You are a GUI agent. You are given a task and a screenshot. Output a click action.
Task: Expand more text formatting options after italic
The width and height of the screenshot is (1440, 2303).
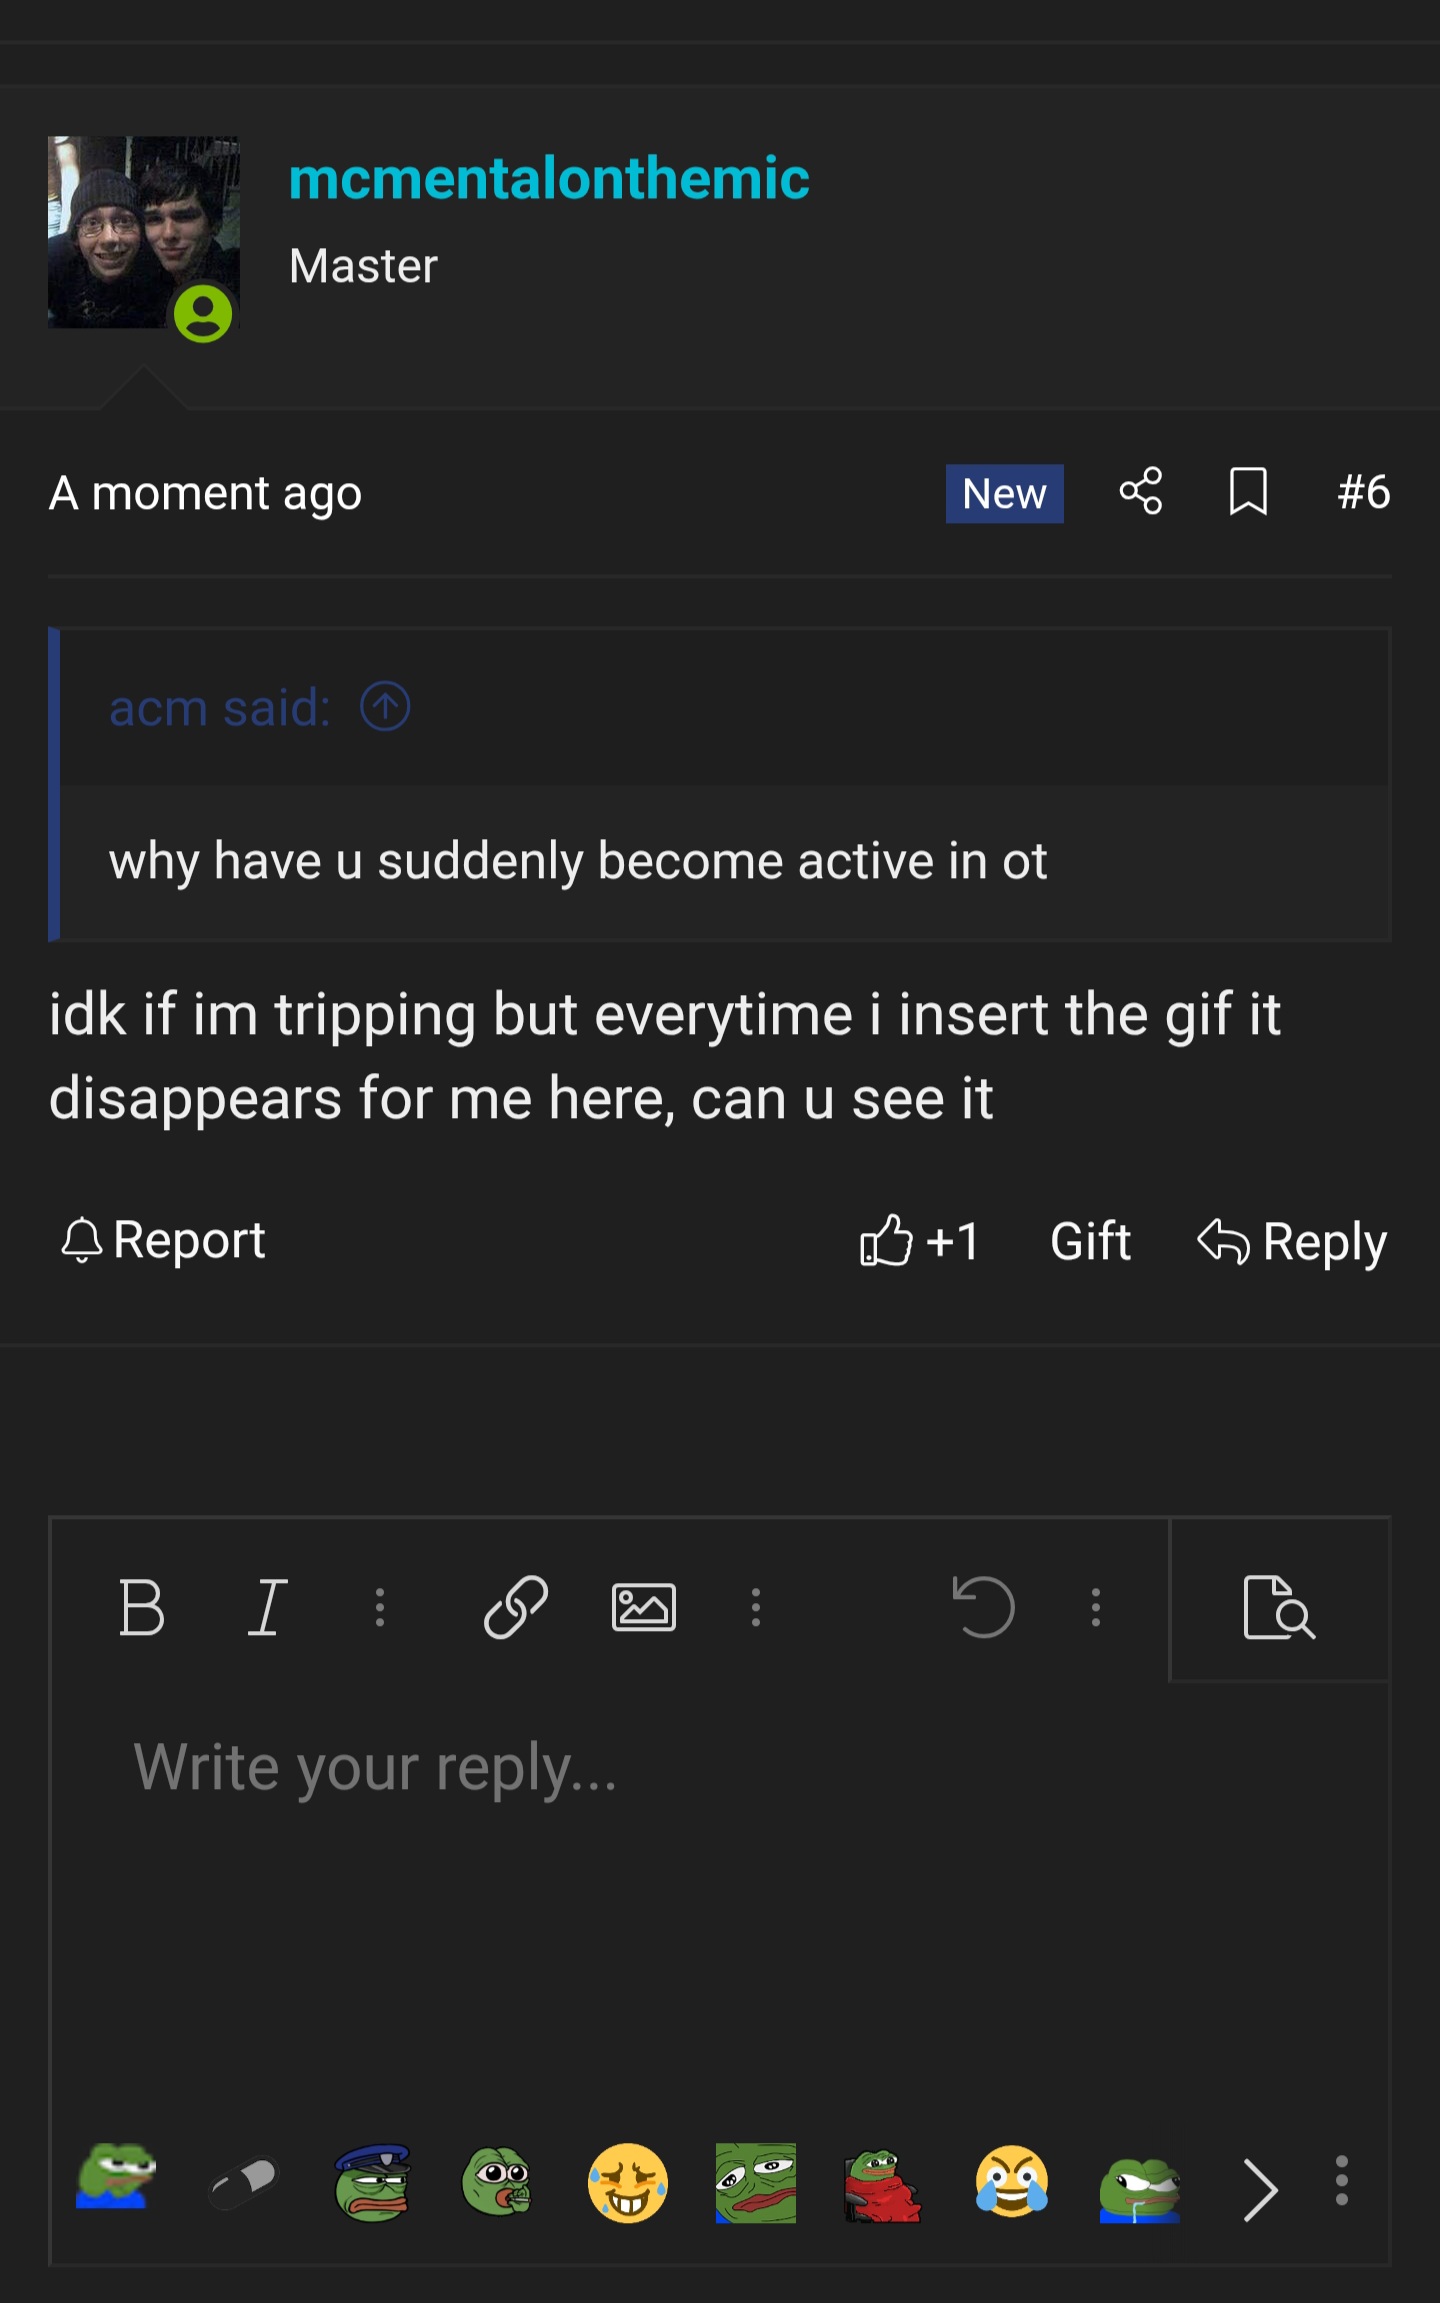coord(380,1607)
